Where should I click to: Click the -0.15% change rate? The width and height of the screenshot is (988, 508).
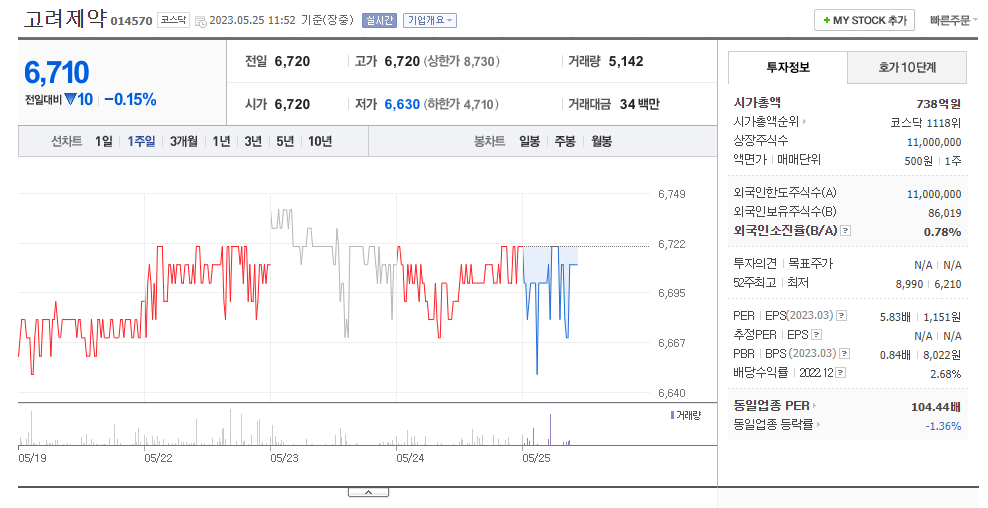coord(130,100)
